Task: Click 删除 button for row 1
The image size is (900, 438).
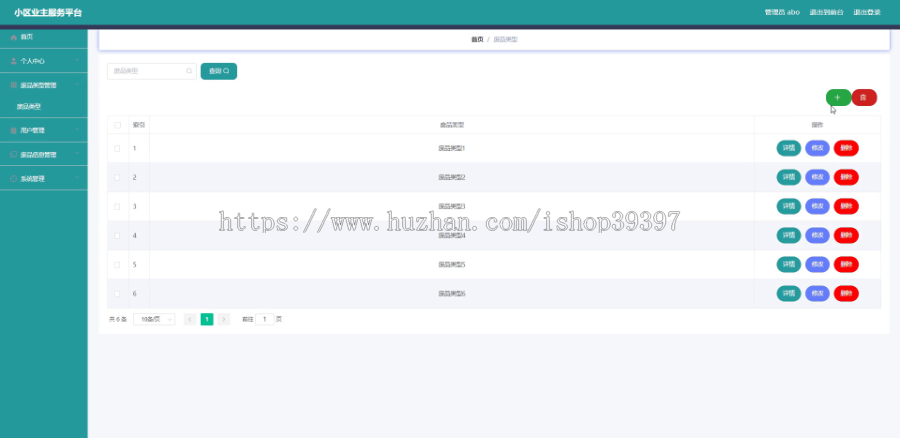Action: pyautogui.click(x=846, y=148)
